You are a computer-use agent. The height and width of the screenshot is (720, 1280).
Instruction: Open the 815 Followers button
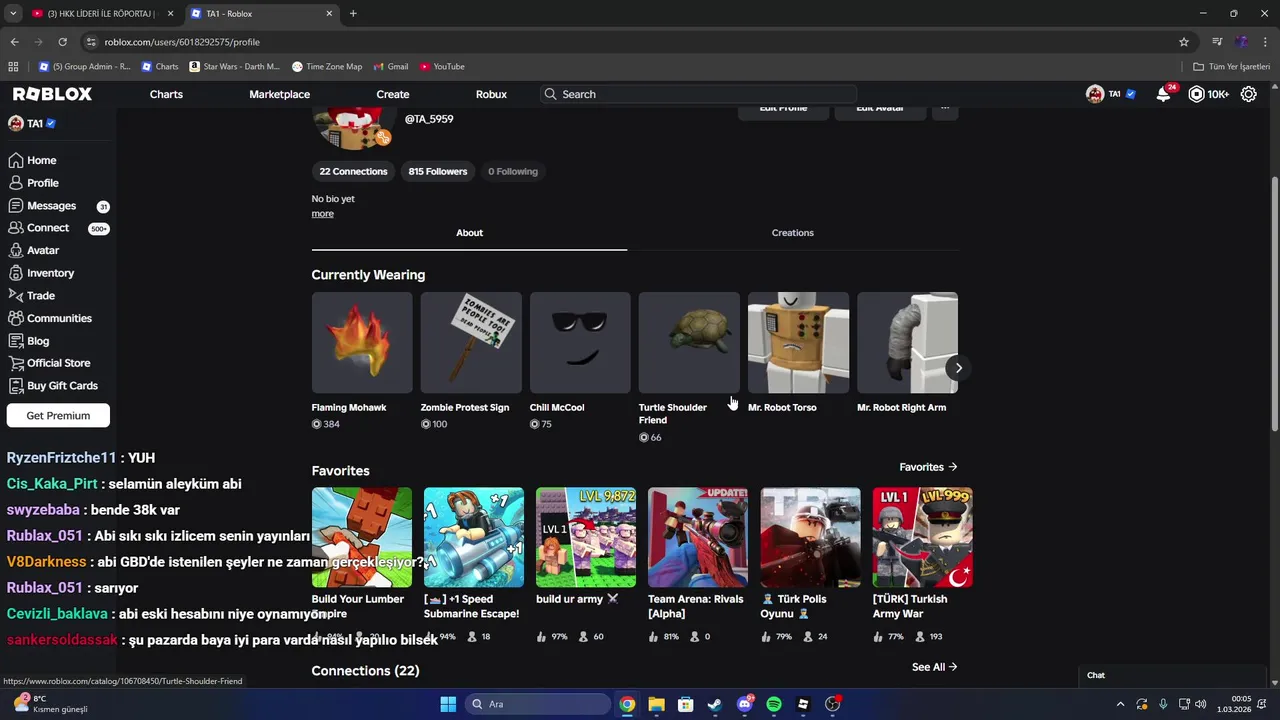click(438, 171)
